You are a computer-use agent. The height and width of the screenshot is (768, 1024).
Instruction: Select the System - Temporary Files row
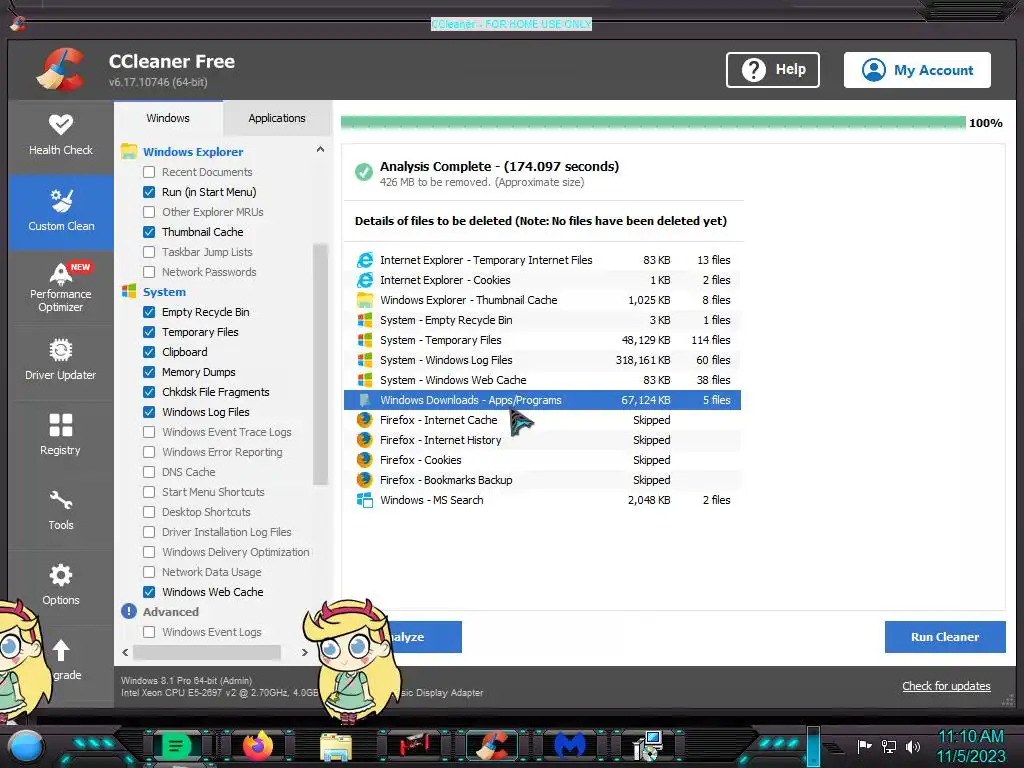pos(542,340)
